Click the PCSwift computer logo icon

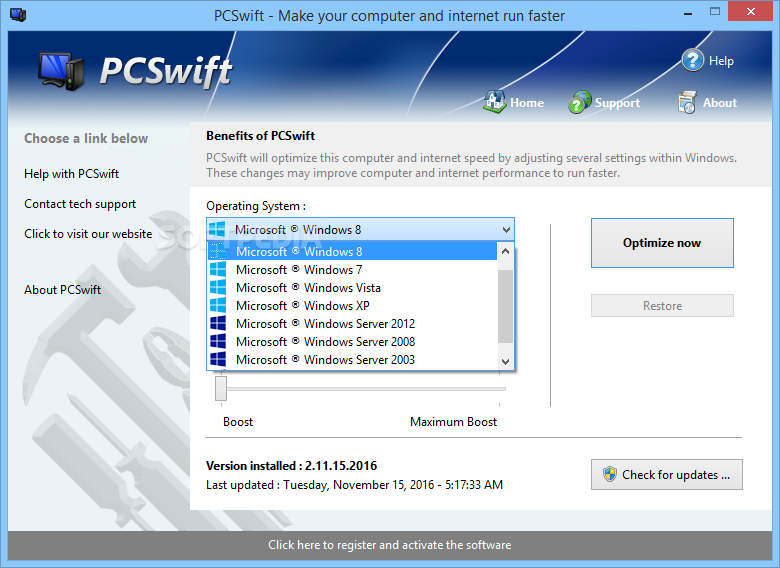click(x=61, y=72)
